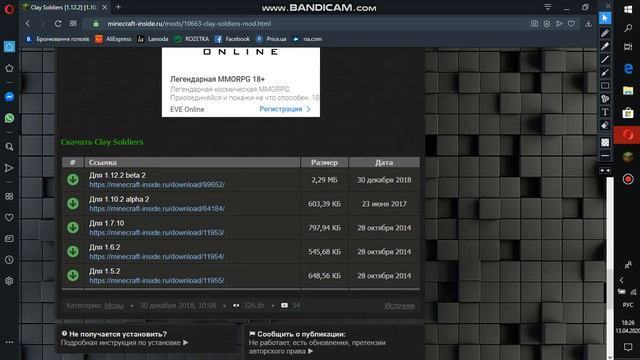
Task: Click the Размер column header
Action: [x=324, y=162]
